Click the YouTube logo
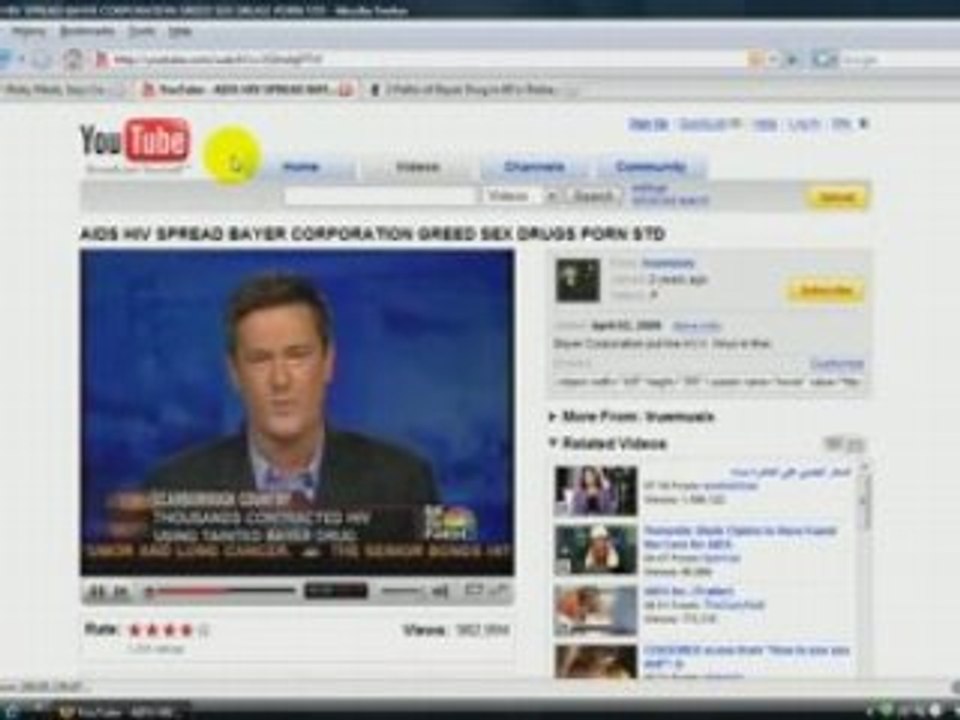The width and height of the screenshot is (960, 720). coord(135,141)
